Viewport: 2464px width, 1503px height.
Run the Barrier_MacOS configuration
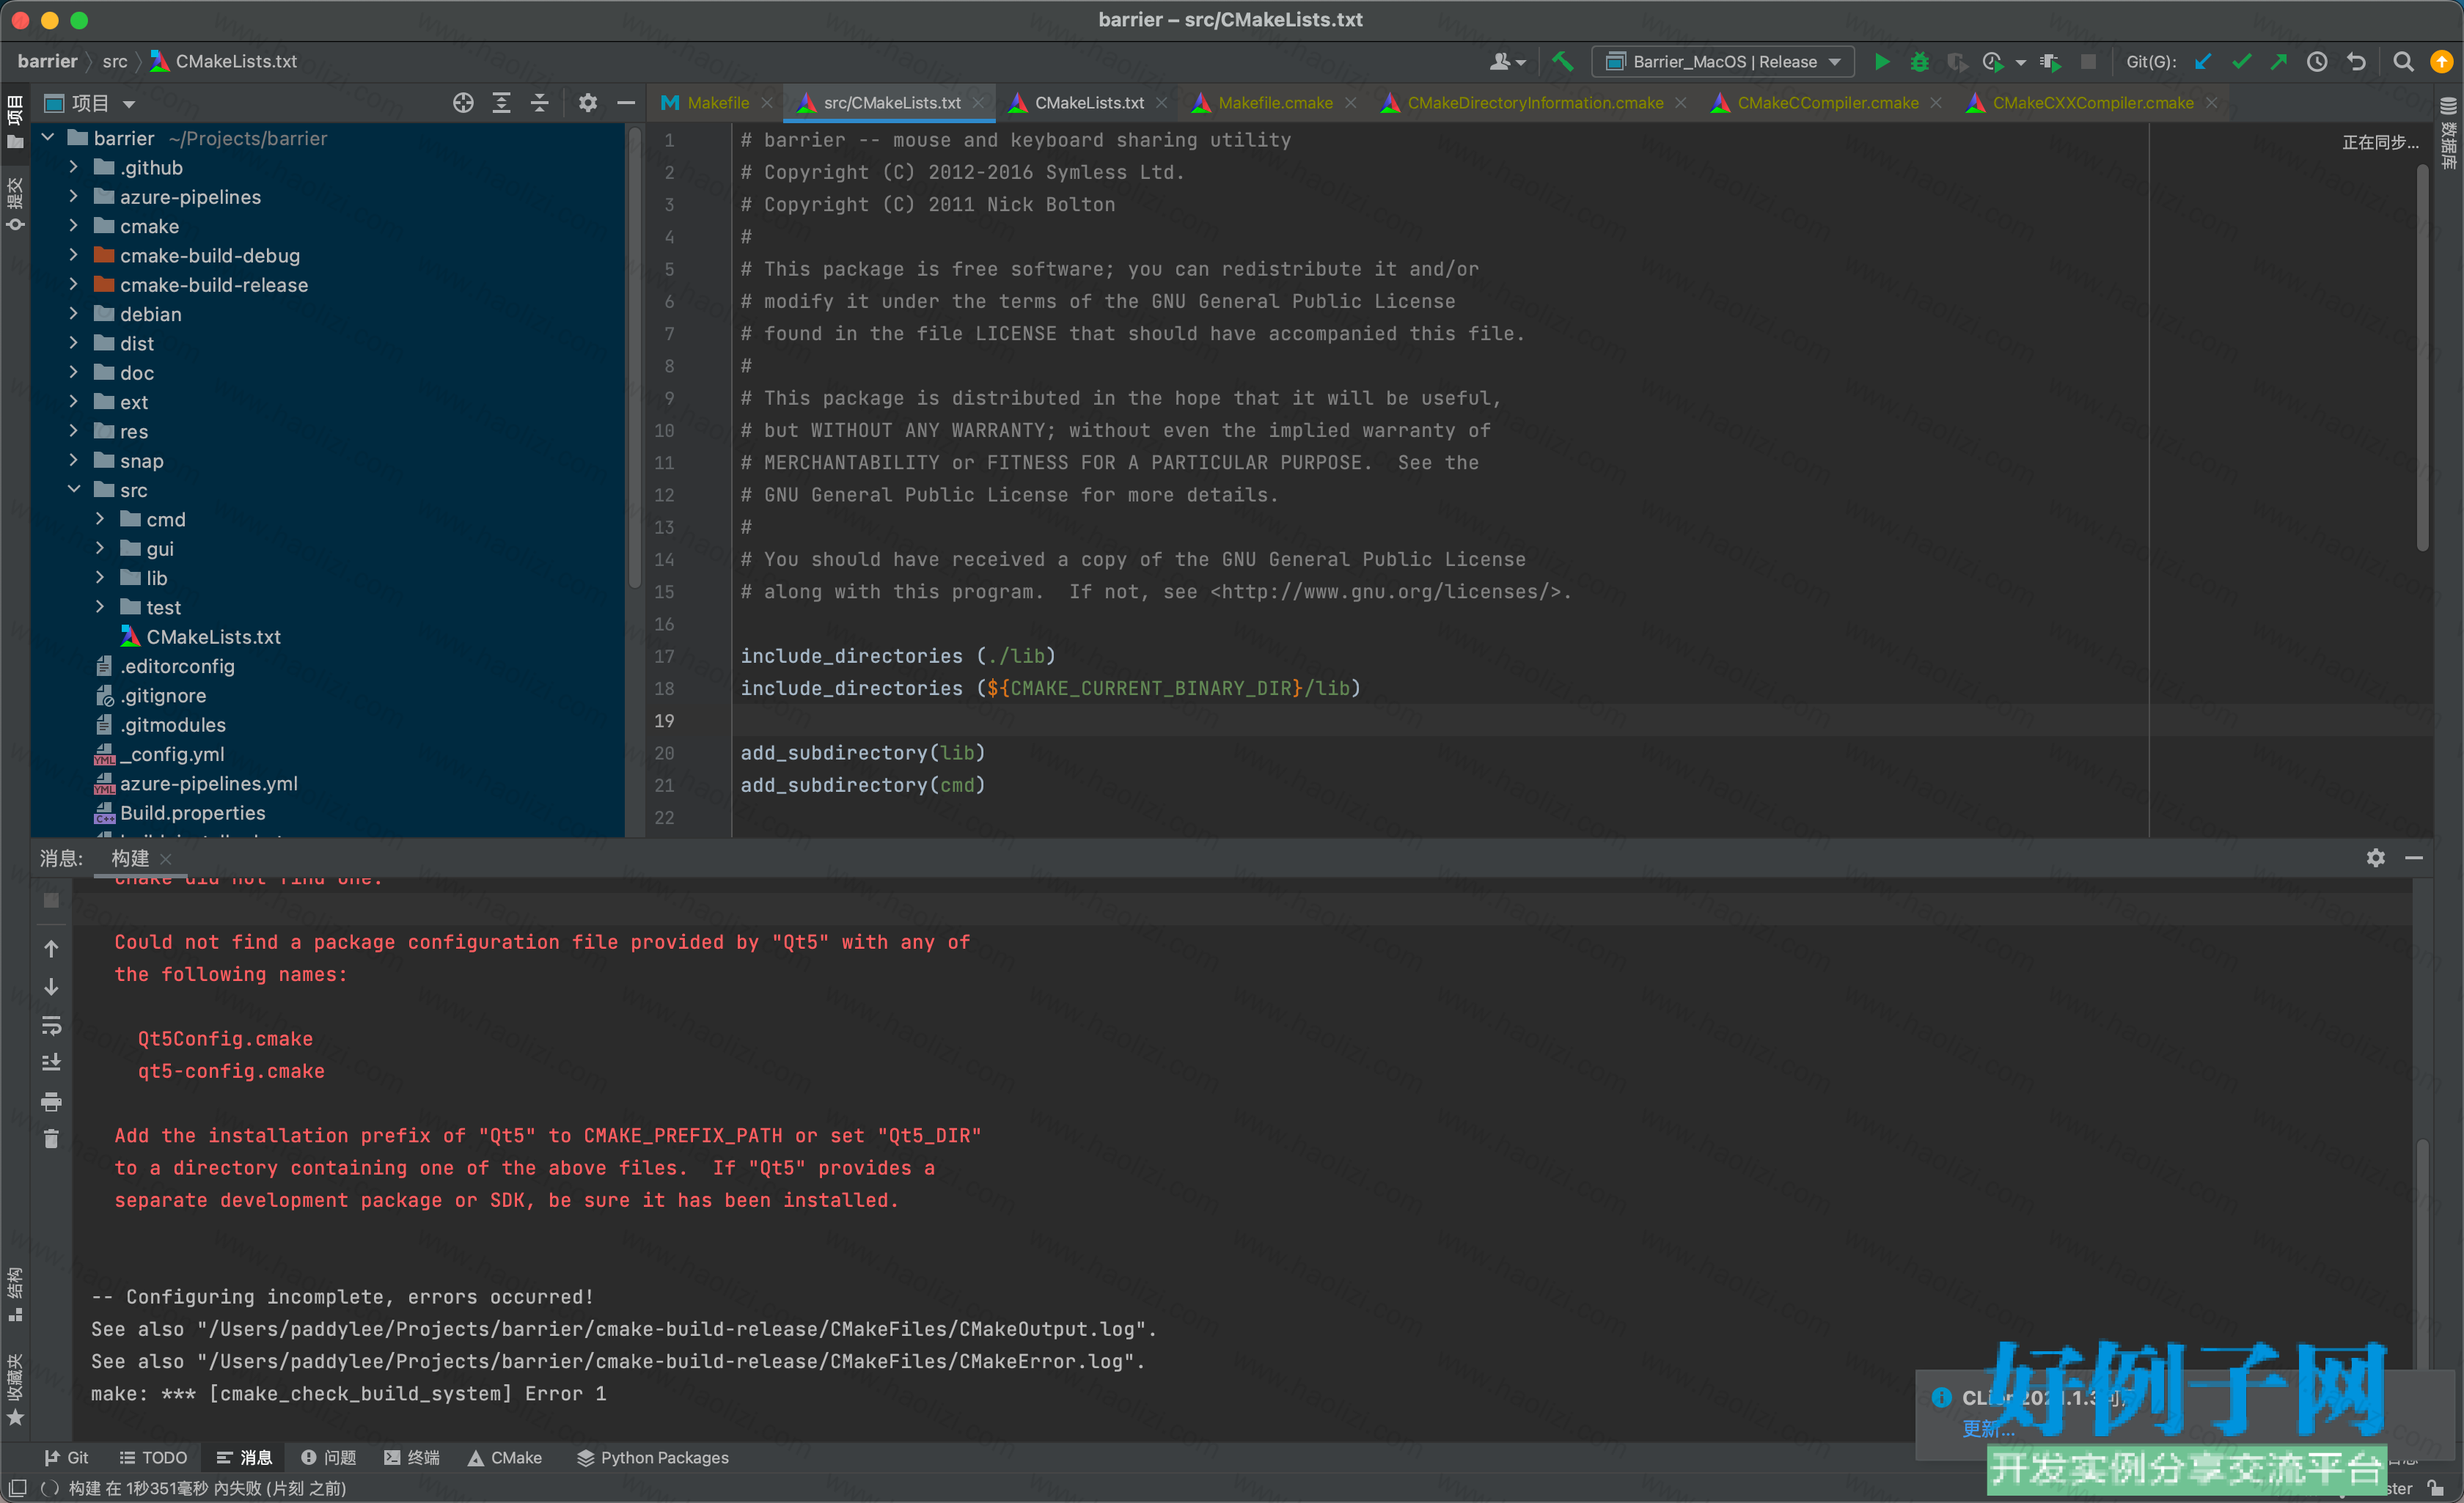(1881, 62)
